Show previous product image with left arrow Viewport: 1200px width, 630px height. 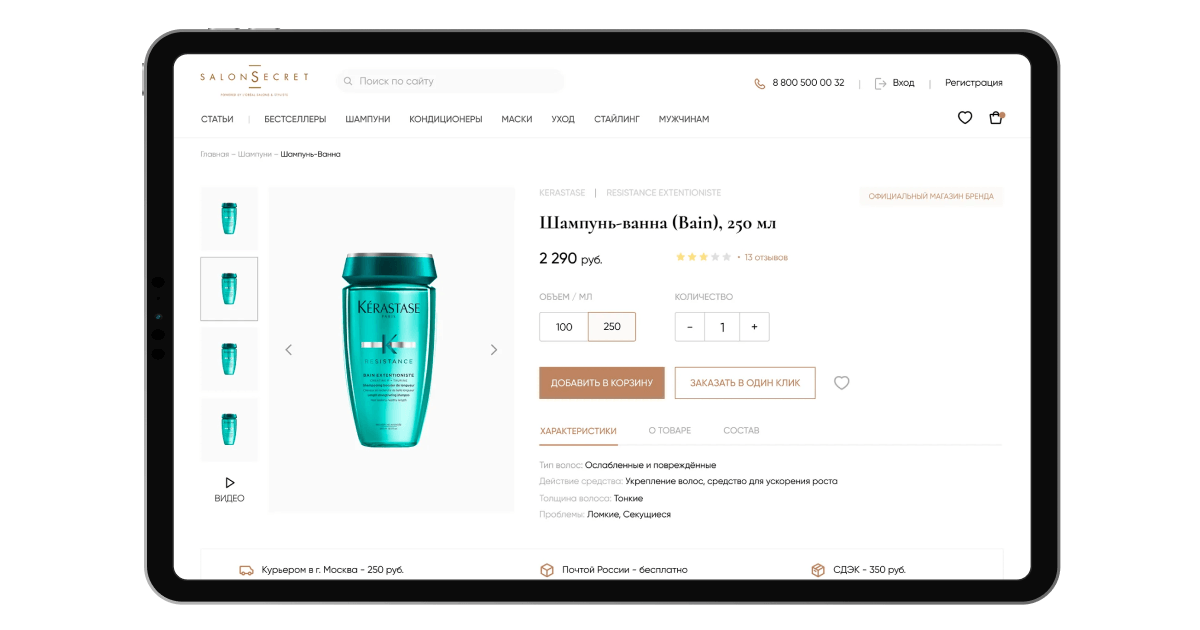point(289,350)
